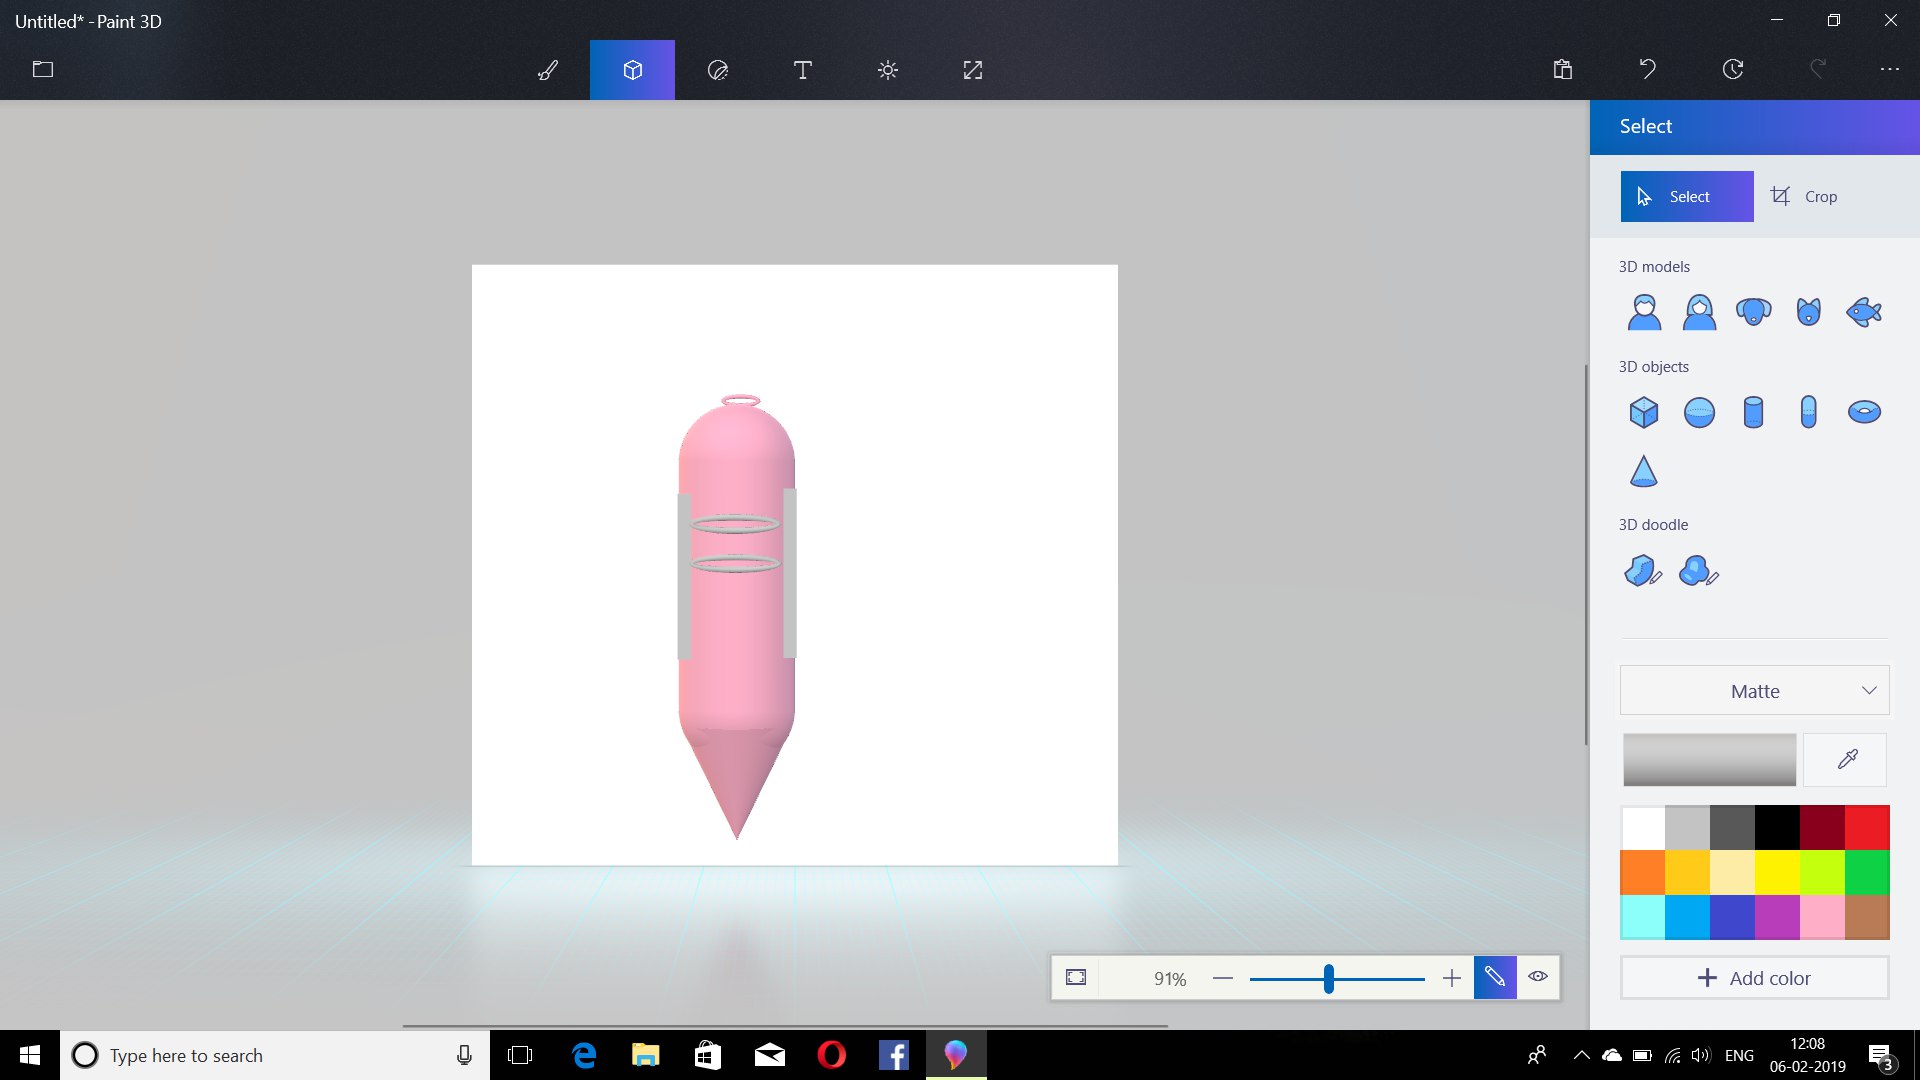Pick the pink color swatch
The image size is (1920, 1080).
click(1822, 917)
